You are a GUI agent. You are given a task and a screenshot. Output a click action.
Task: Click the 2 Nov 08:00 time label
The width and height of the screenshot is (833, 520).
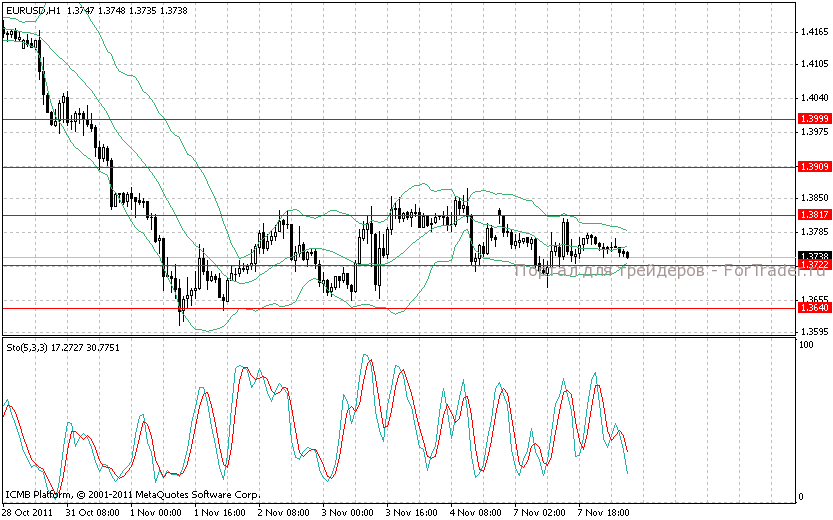[283, 513]
